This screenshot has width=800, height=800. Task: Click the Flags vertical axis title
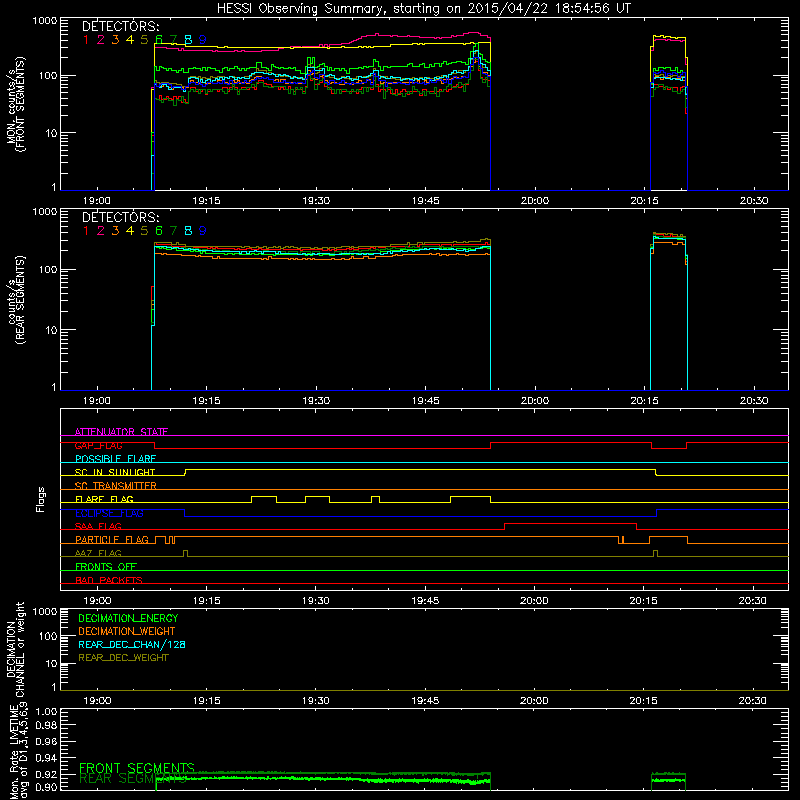(x=41, y=499)
